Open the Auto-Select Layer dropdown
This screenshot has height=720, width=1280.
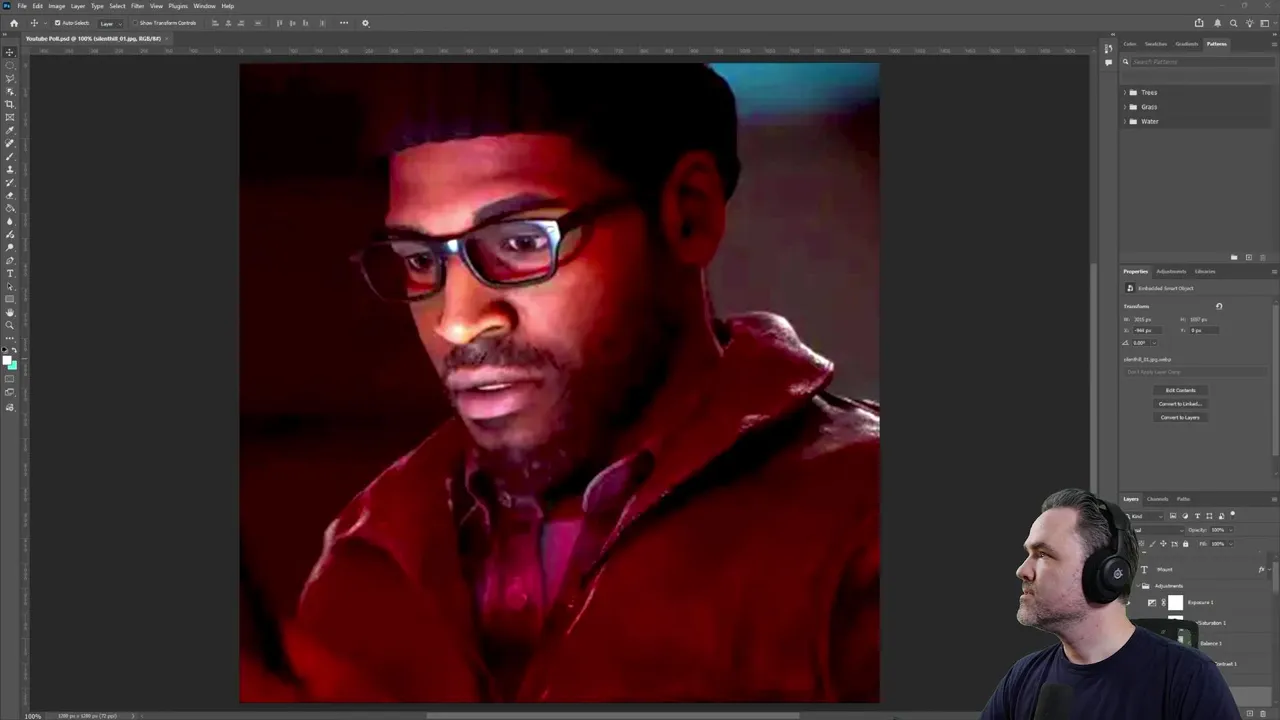pos(109,23)
